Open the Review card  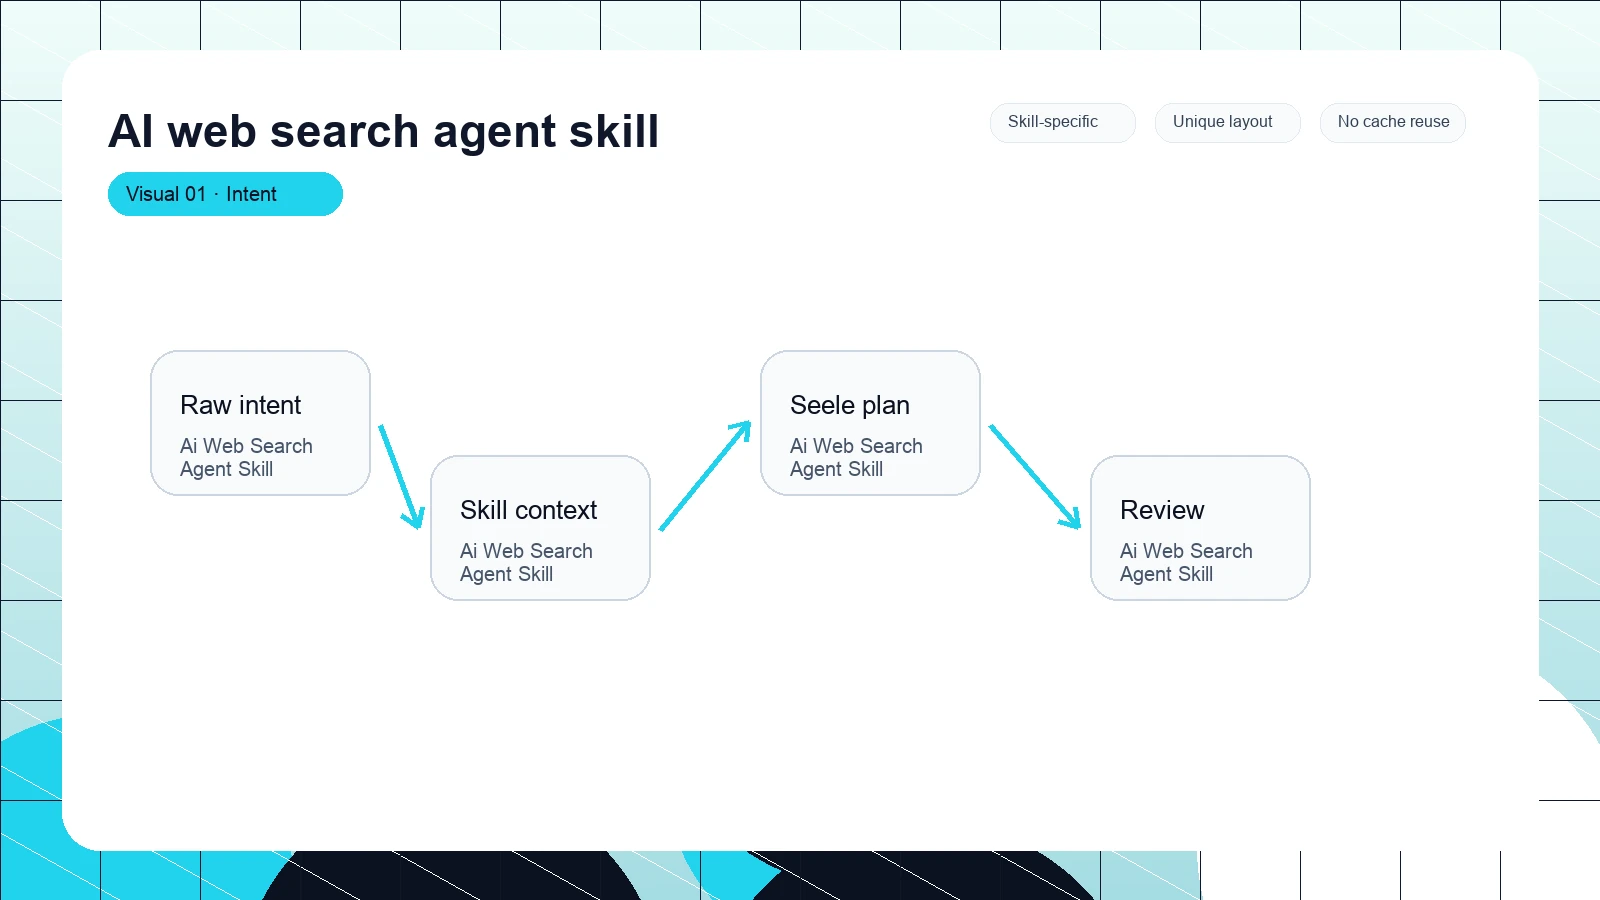coord(1200,528)
